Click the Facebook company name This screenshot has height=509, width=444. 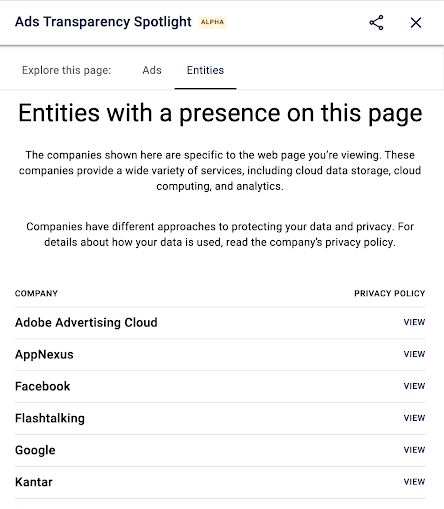43,386
